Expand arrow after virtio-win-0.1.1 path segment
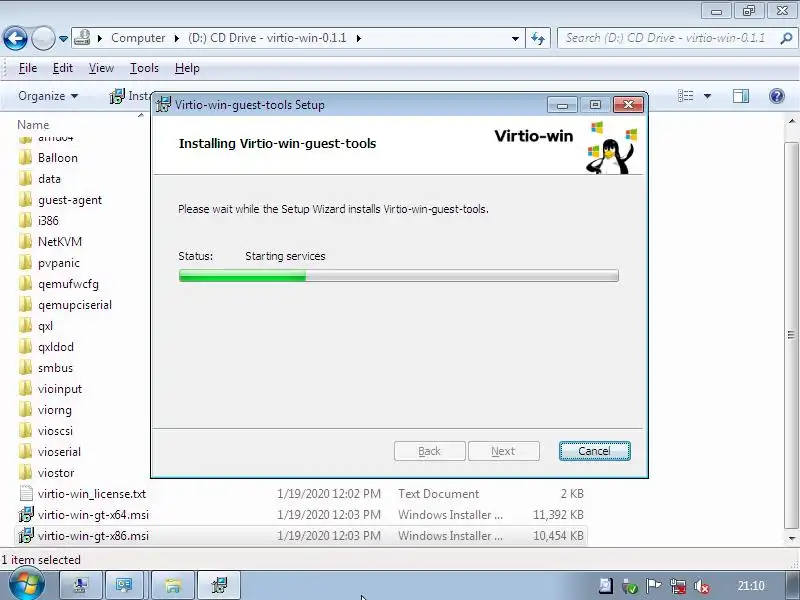 click(x=359, y=38)
